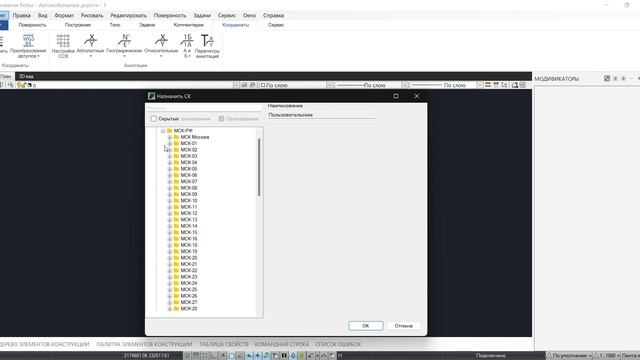Switch to the 3D вид tab
The height and width of the screenshot is (360, 640).
pyautogui.click(x=26, y=76)
